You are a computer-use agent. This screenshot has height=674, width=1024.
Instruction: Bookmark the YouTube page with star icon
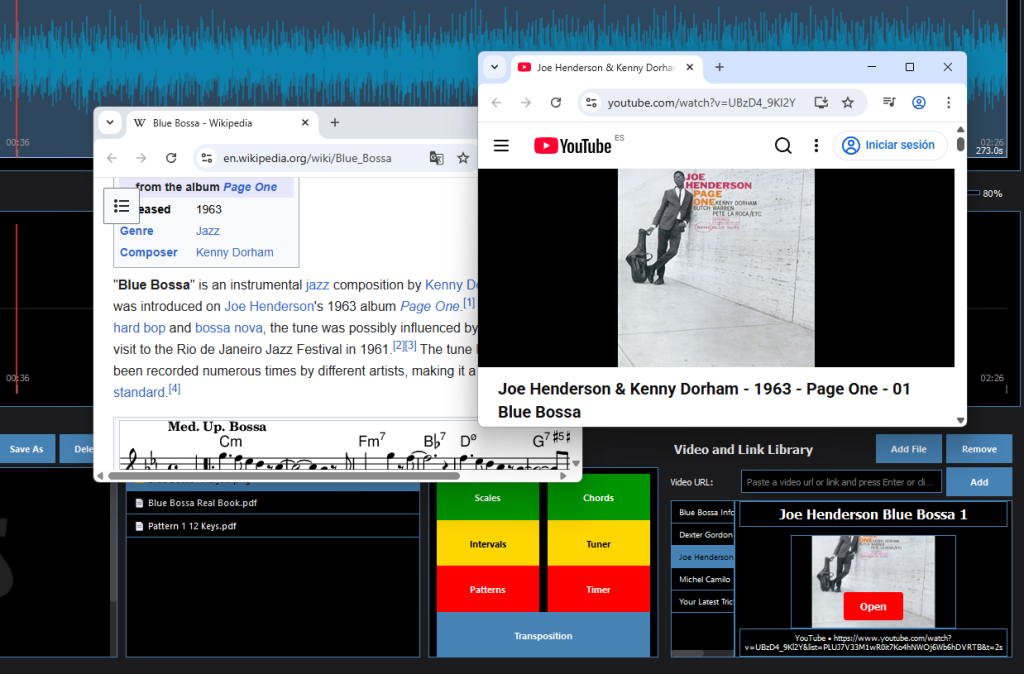point(848,103)
